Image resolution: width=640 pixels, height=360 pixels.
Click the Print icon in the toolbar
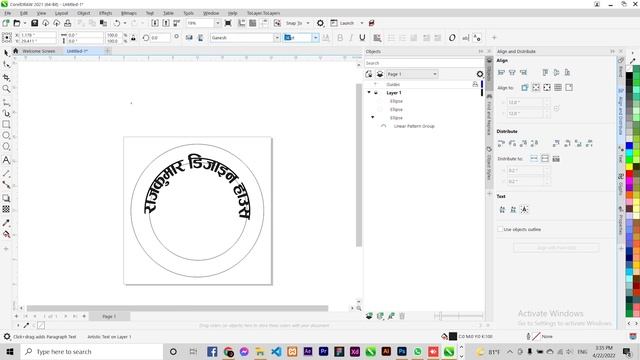tap(68, 23)
